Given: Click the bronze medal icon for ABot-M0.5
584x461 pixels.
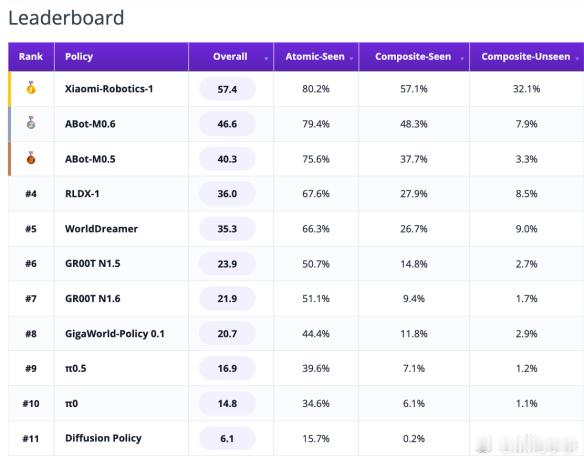Looking at the screenshot, I should click(x=31, y=158).
